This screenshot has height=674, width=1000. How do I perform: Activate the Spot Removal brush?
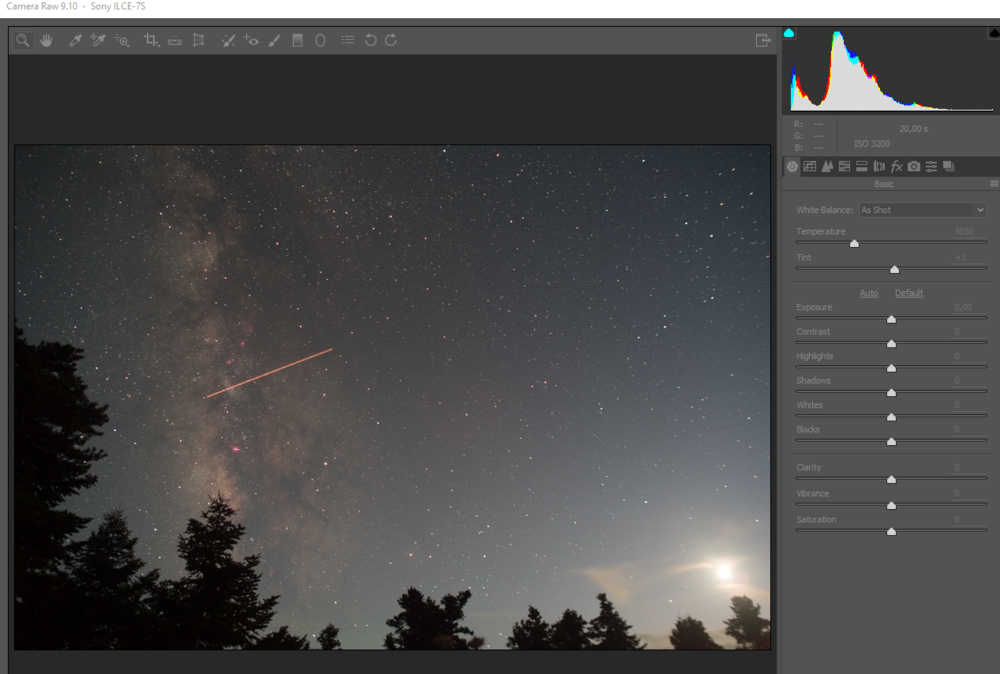pyautogui.click(x=228, y=40)
